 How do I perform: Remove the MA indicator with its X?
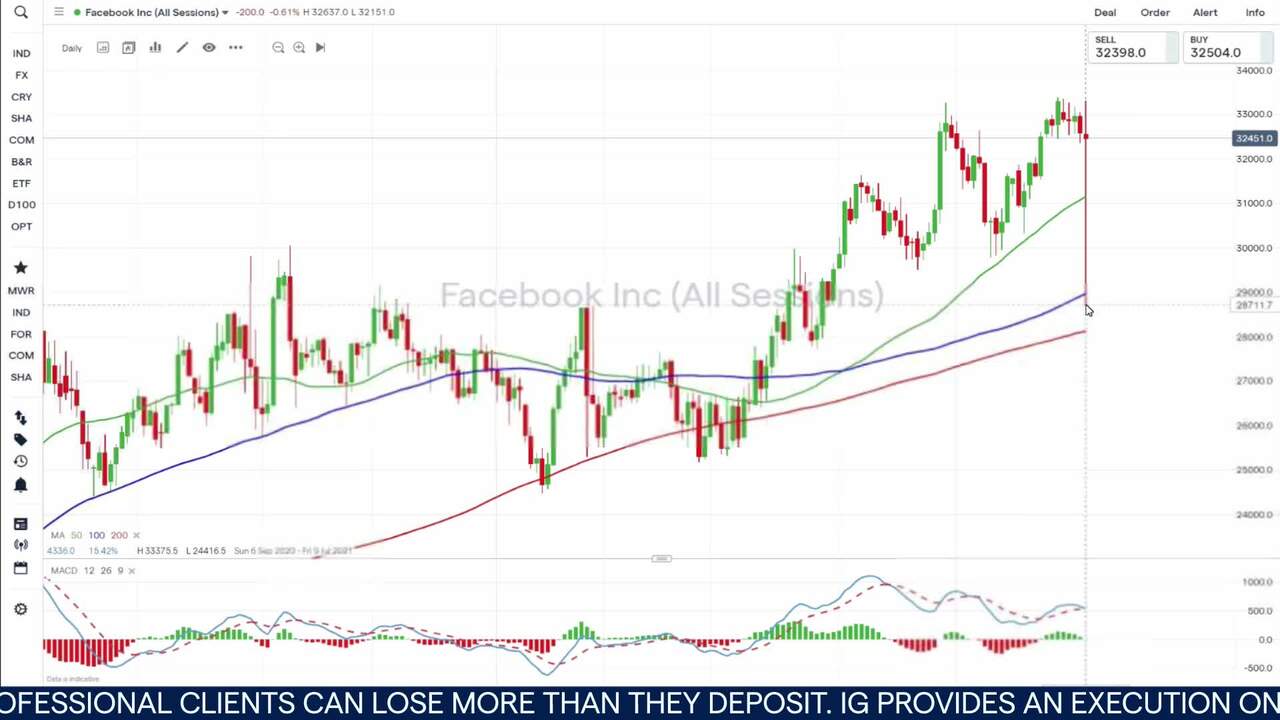136,535
